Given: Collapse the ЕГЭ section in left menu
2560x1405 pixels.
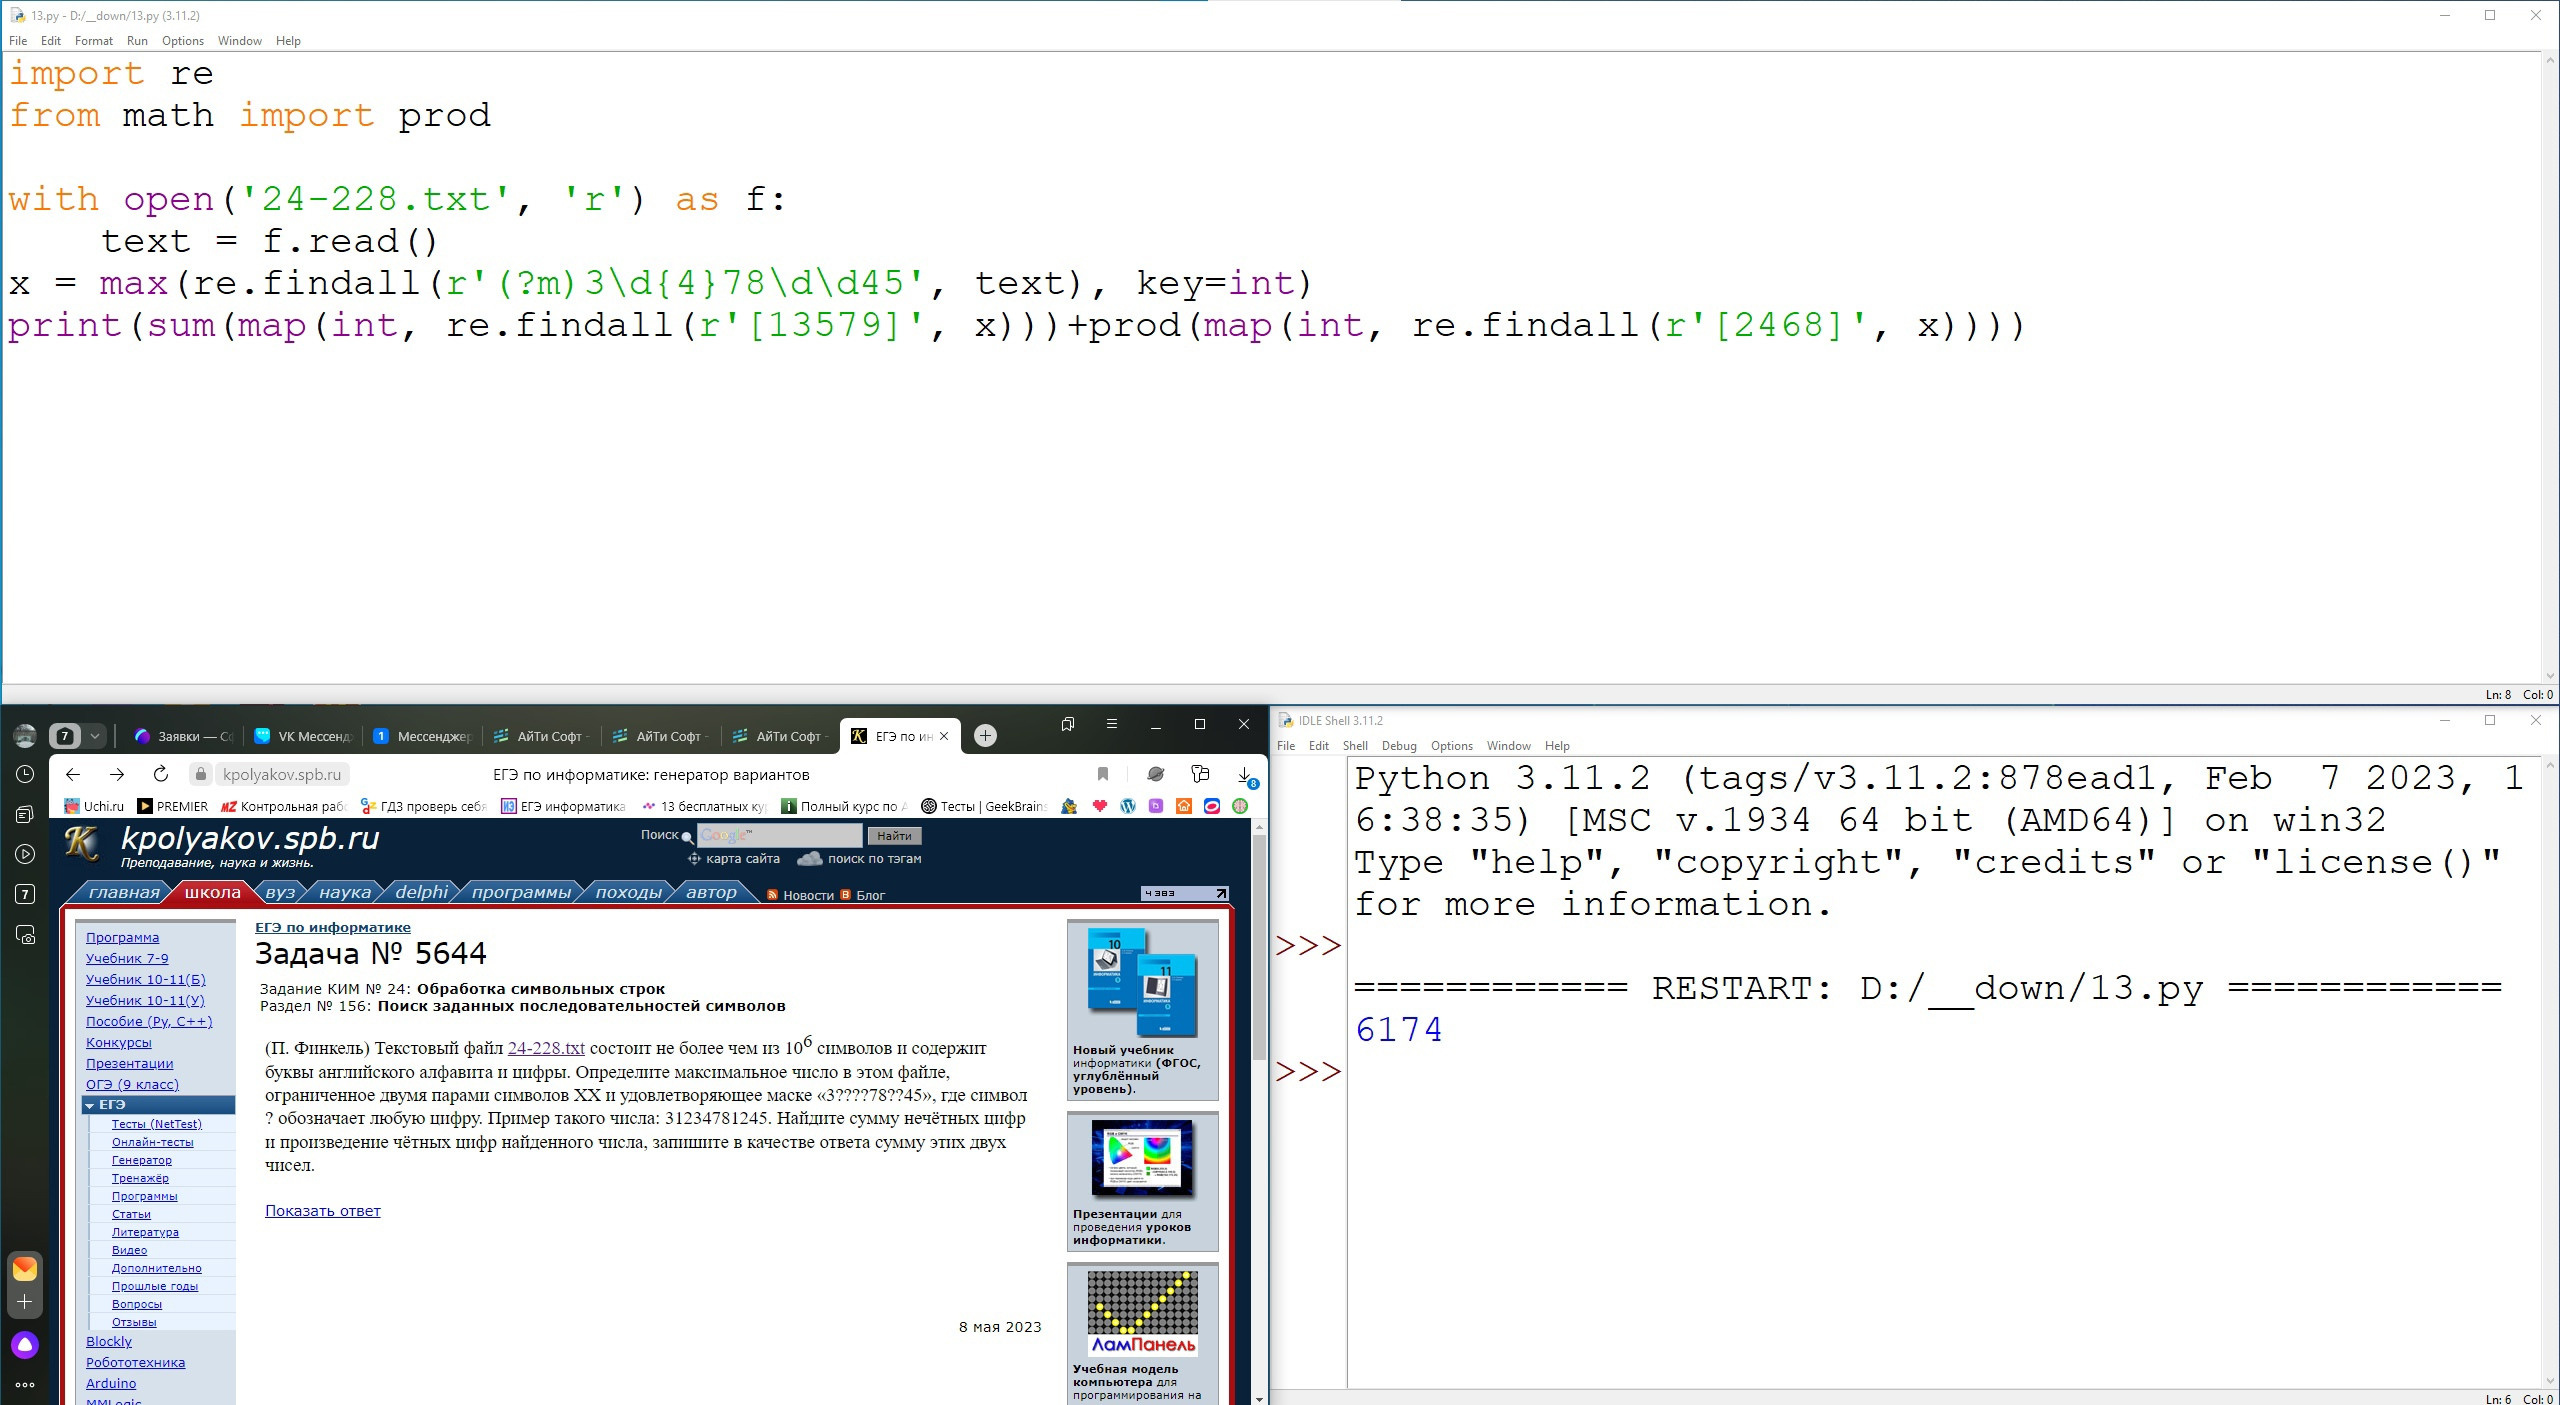Looking at the screenshot, I should click(90, 1105).
